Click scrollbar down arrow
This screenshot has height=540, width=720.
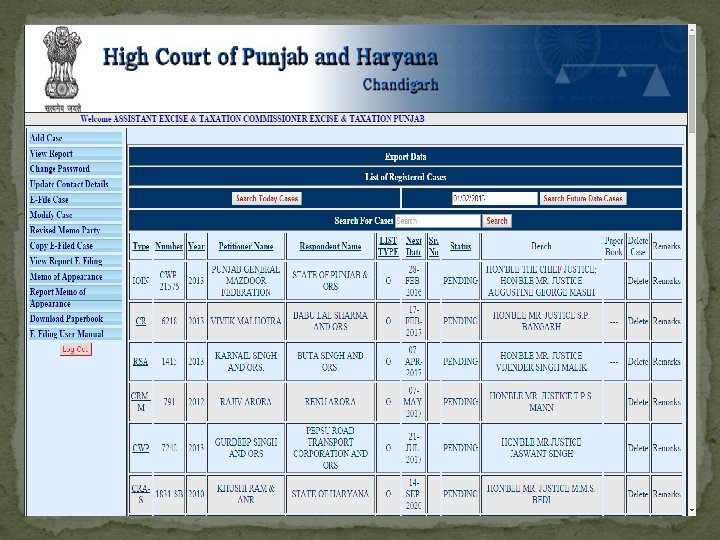[692, 510]
